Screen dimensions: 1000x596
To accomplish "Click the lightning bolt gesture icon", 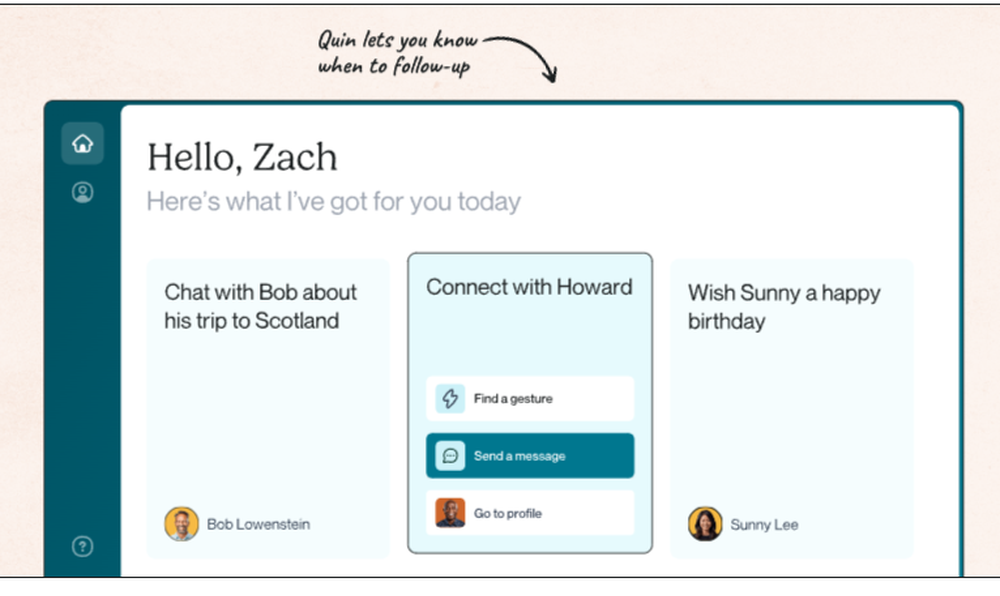I will [x=450, y=398].
